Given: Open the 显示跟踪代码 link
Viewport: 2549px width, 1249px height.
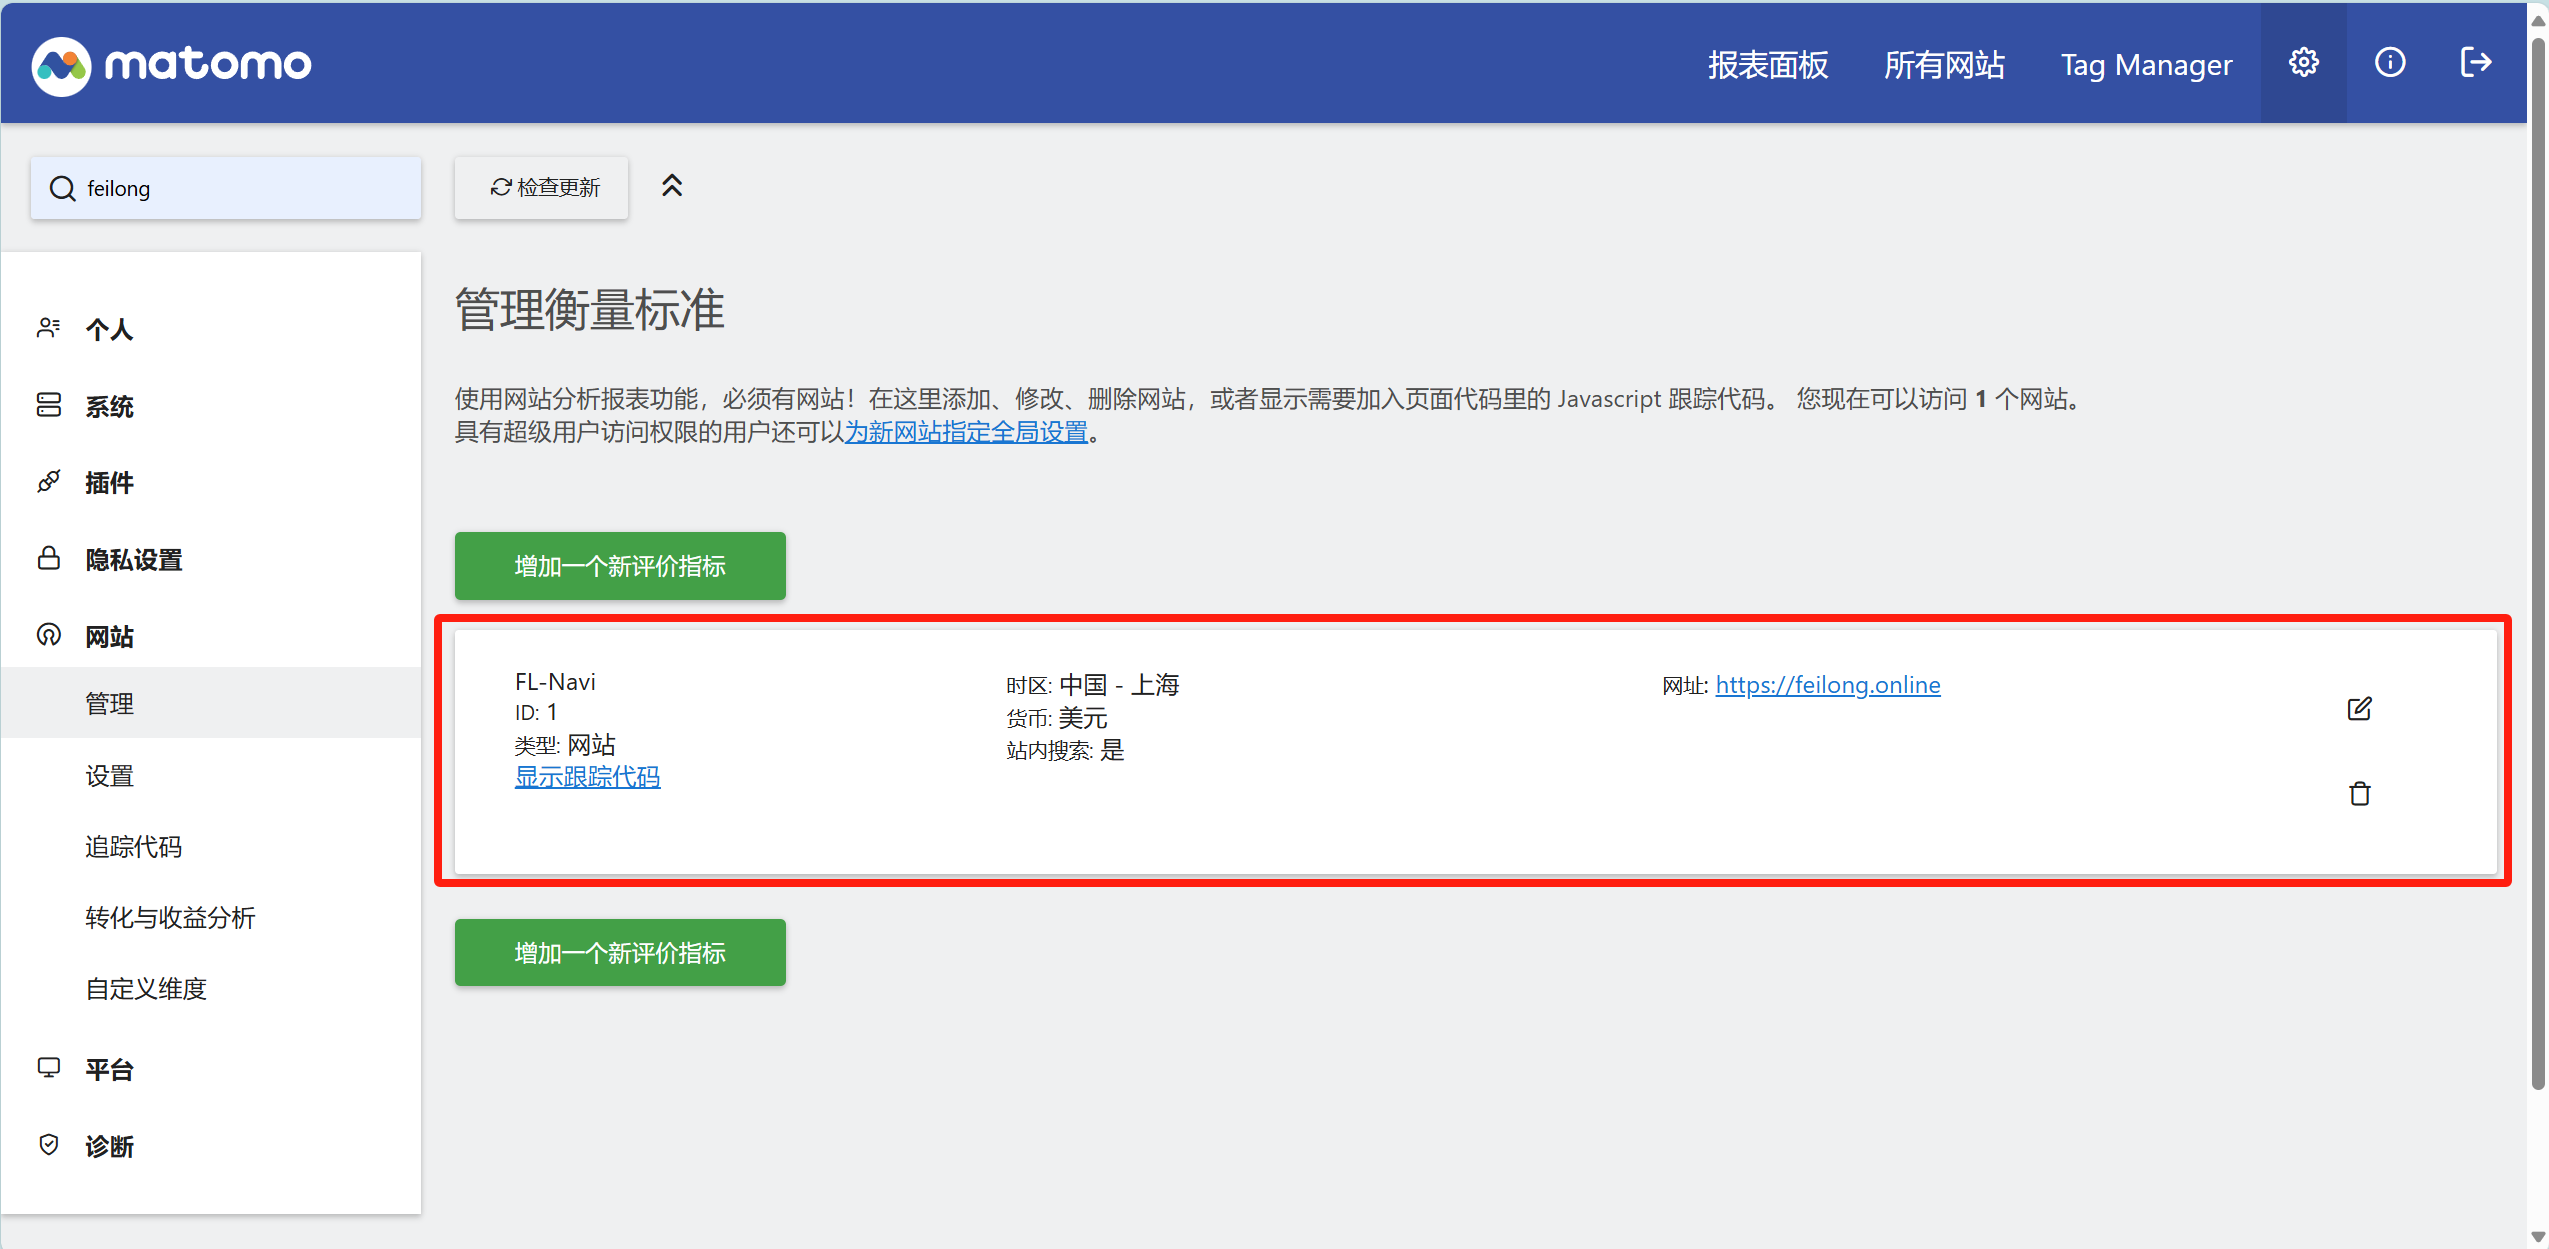Looking at the screenshot, I should pyautogui.click(x=587, y=777).
